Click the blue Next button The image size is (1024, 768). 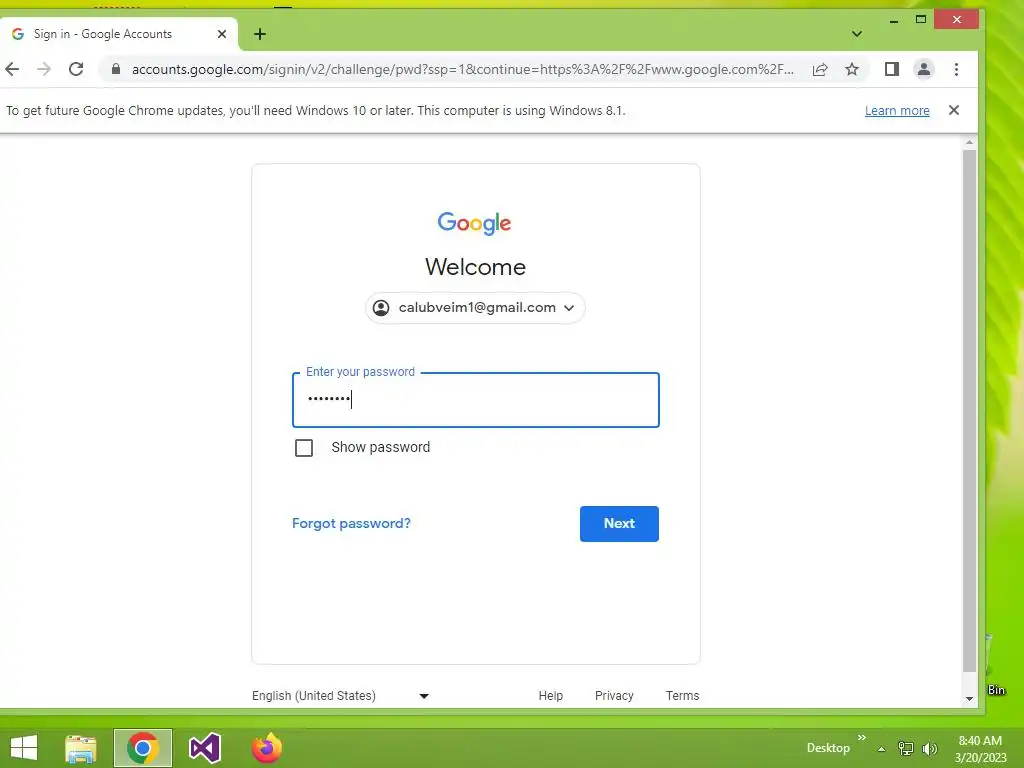coord(619,524)
